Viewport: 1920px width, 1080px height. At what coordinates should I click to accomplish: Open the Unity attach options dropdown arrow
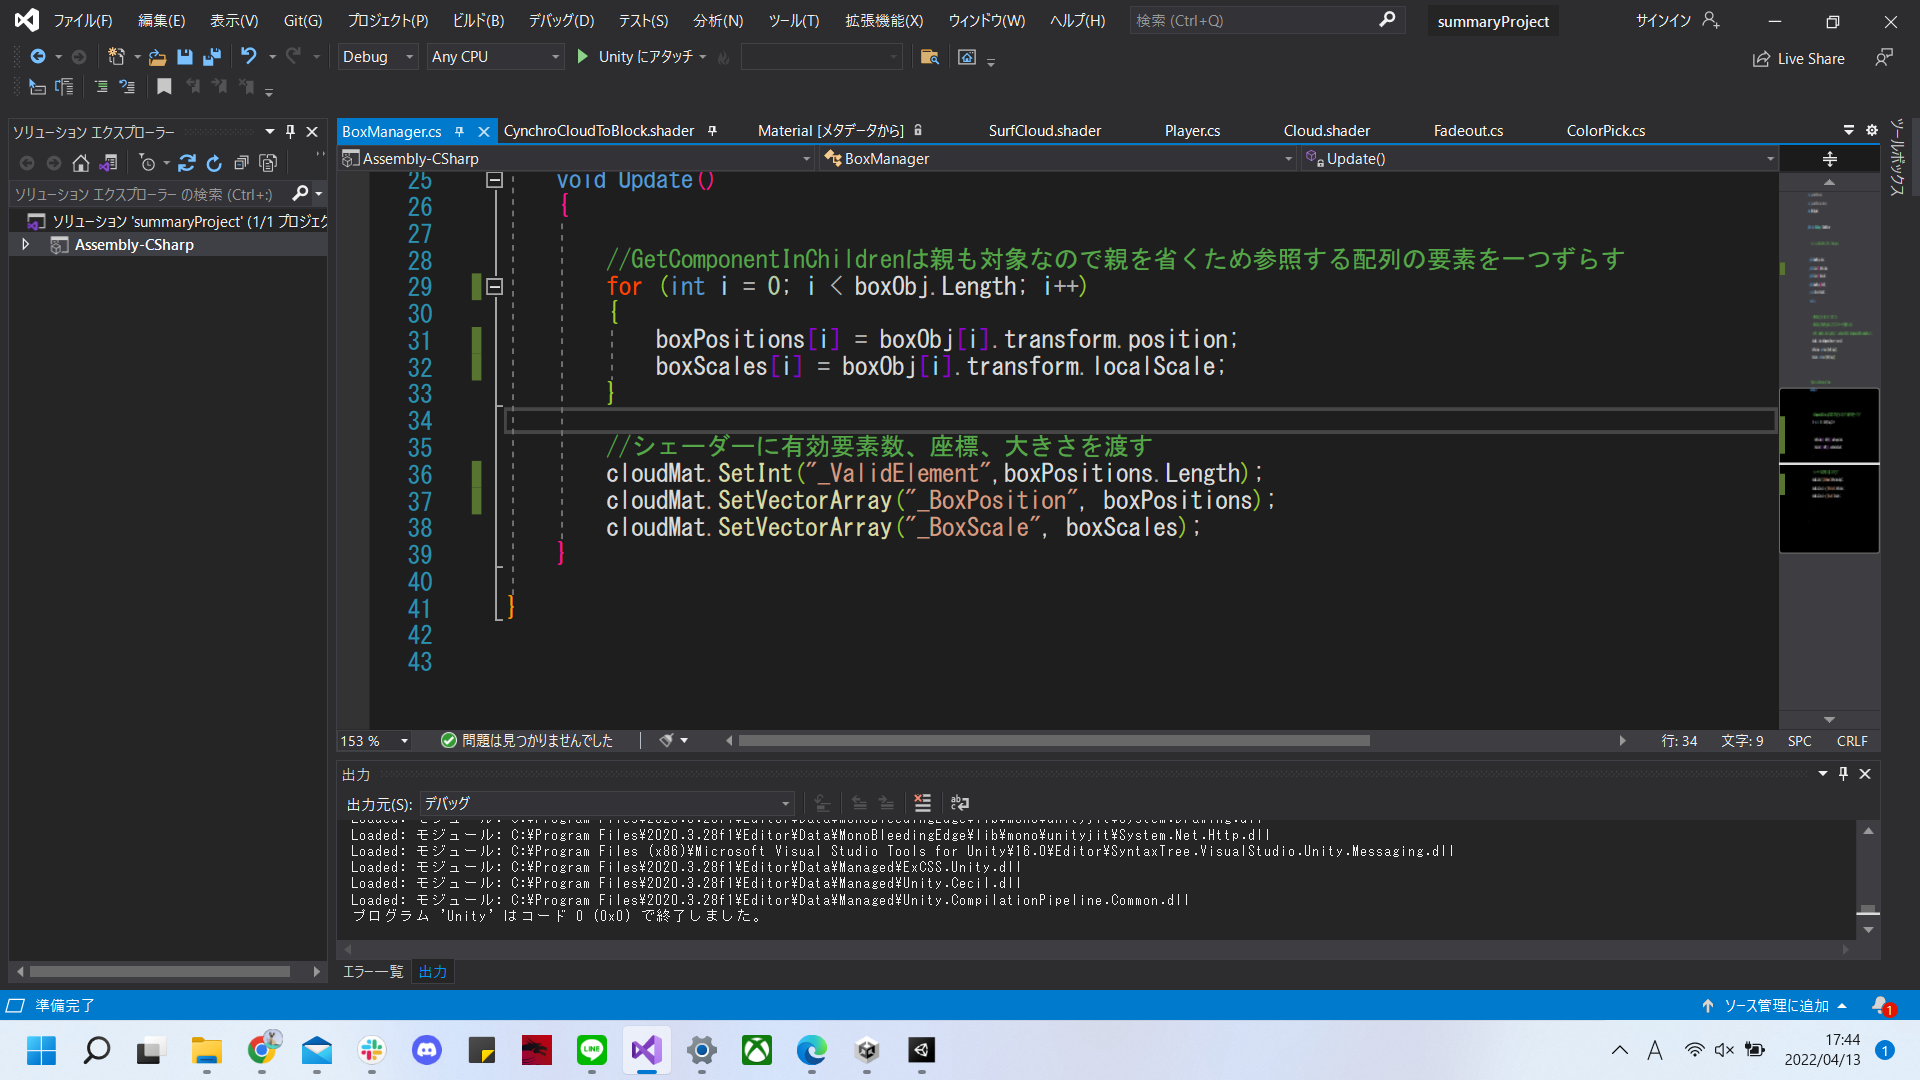(x=703, y=57)
